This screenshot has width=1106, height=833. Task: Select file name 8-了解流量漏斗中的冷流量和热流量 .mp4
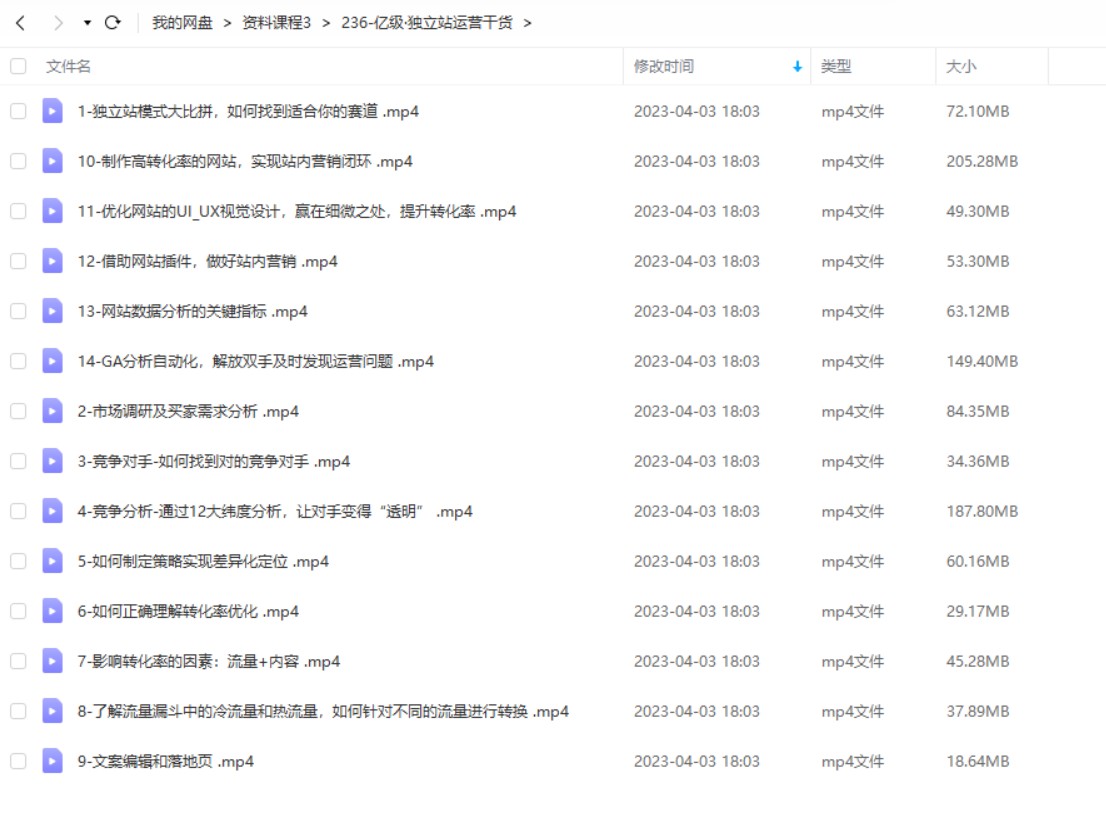click(x=323, y=712)
